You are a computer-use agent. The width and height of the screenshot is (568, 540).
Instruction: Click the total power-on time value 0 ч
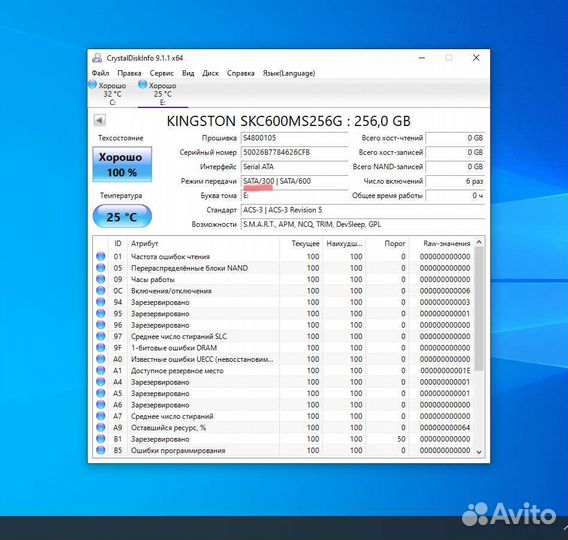coord(455,196)
